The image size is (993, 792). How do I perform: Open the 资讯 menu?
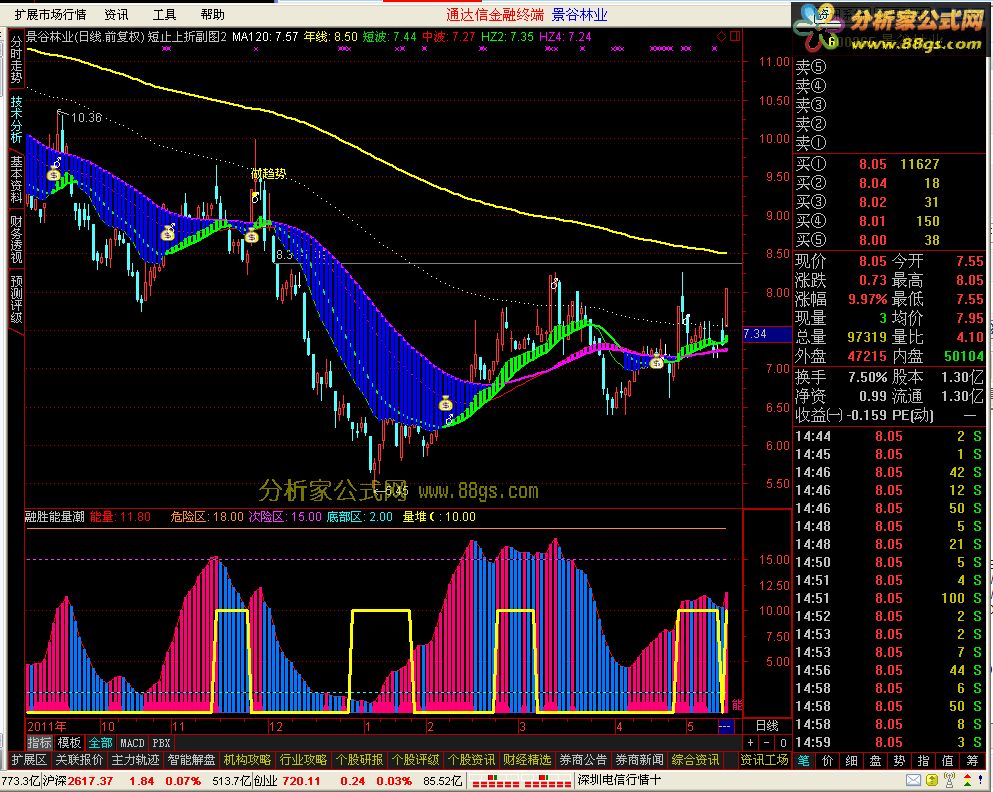click(116, 14)
